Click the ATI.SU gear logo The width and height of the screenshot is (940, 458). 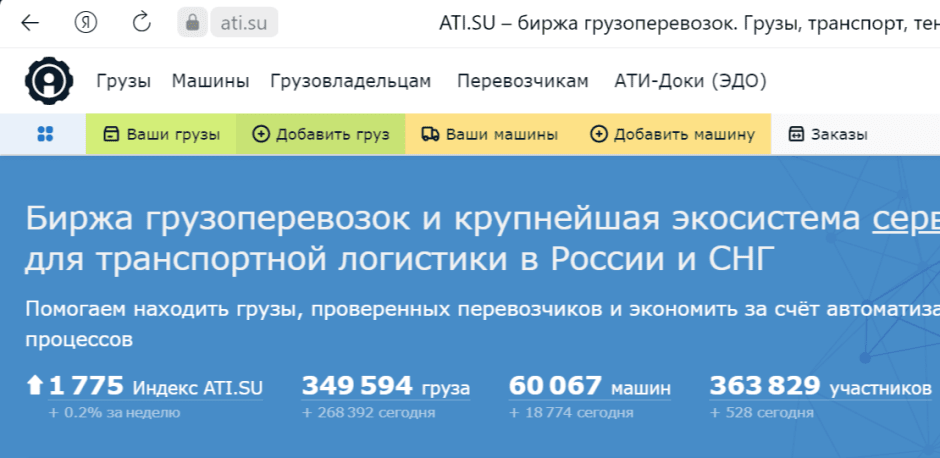[x=49, y=81]
